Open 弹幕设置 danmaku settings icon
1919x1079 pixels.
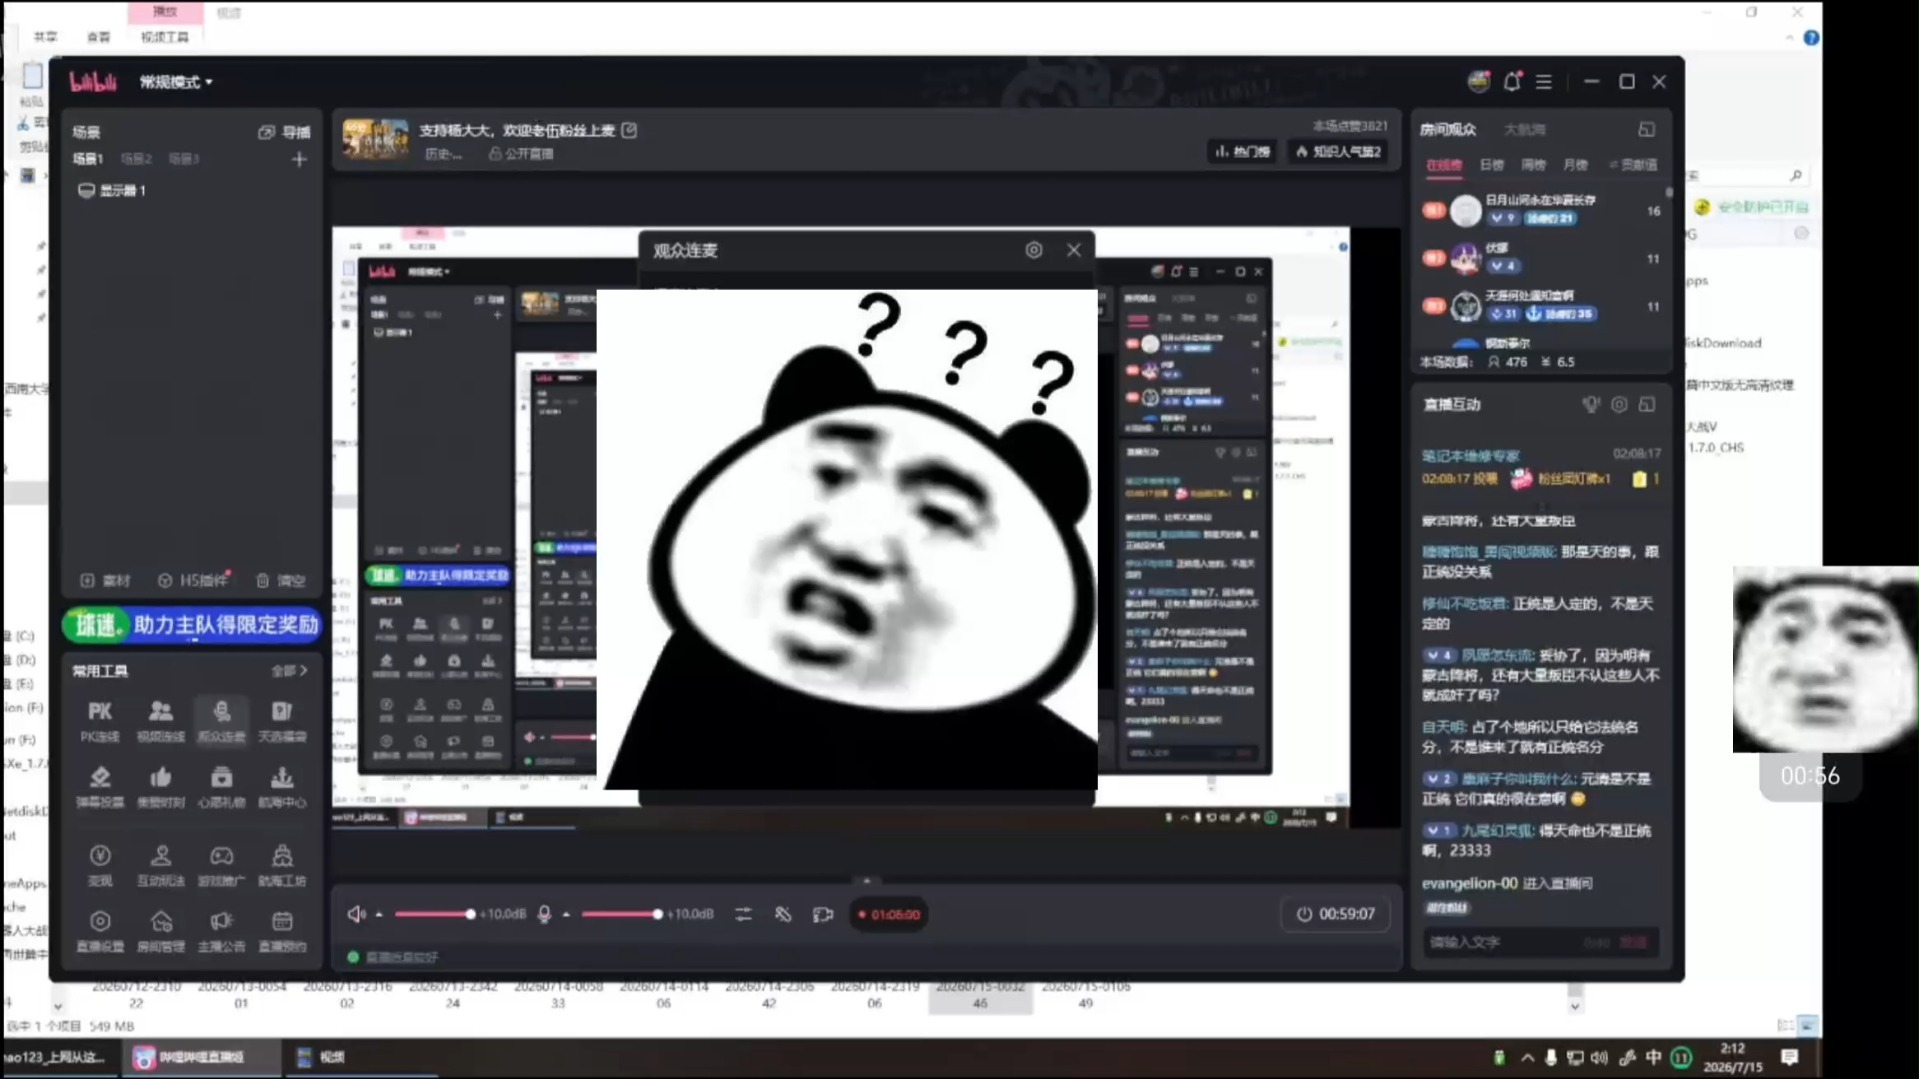100,786
